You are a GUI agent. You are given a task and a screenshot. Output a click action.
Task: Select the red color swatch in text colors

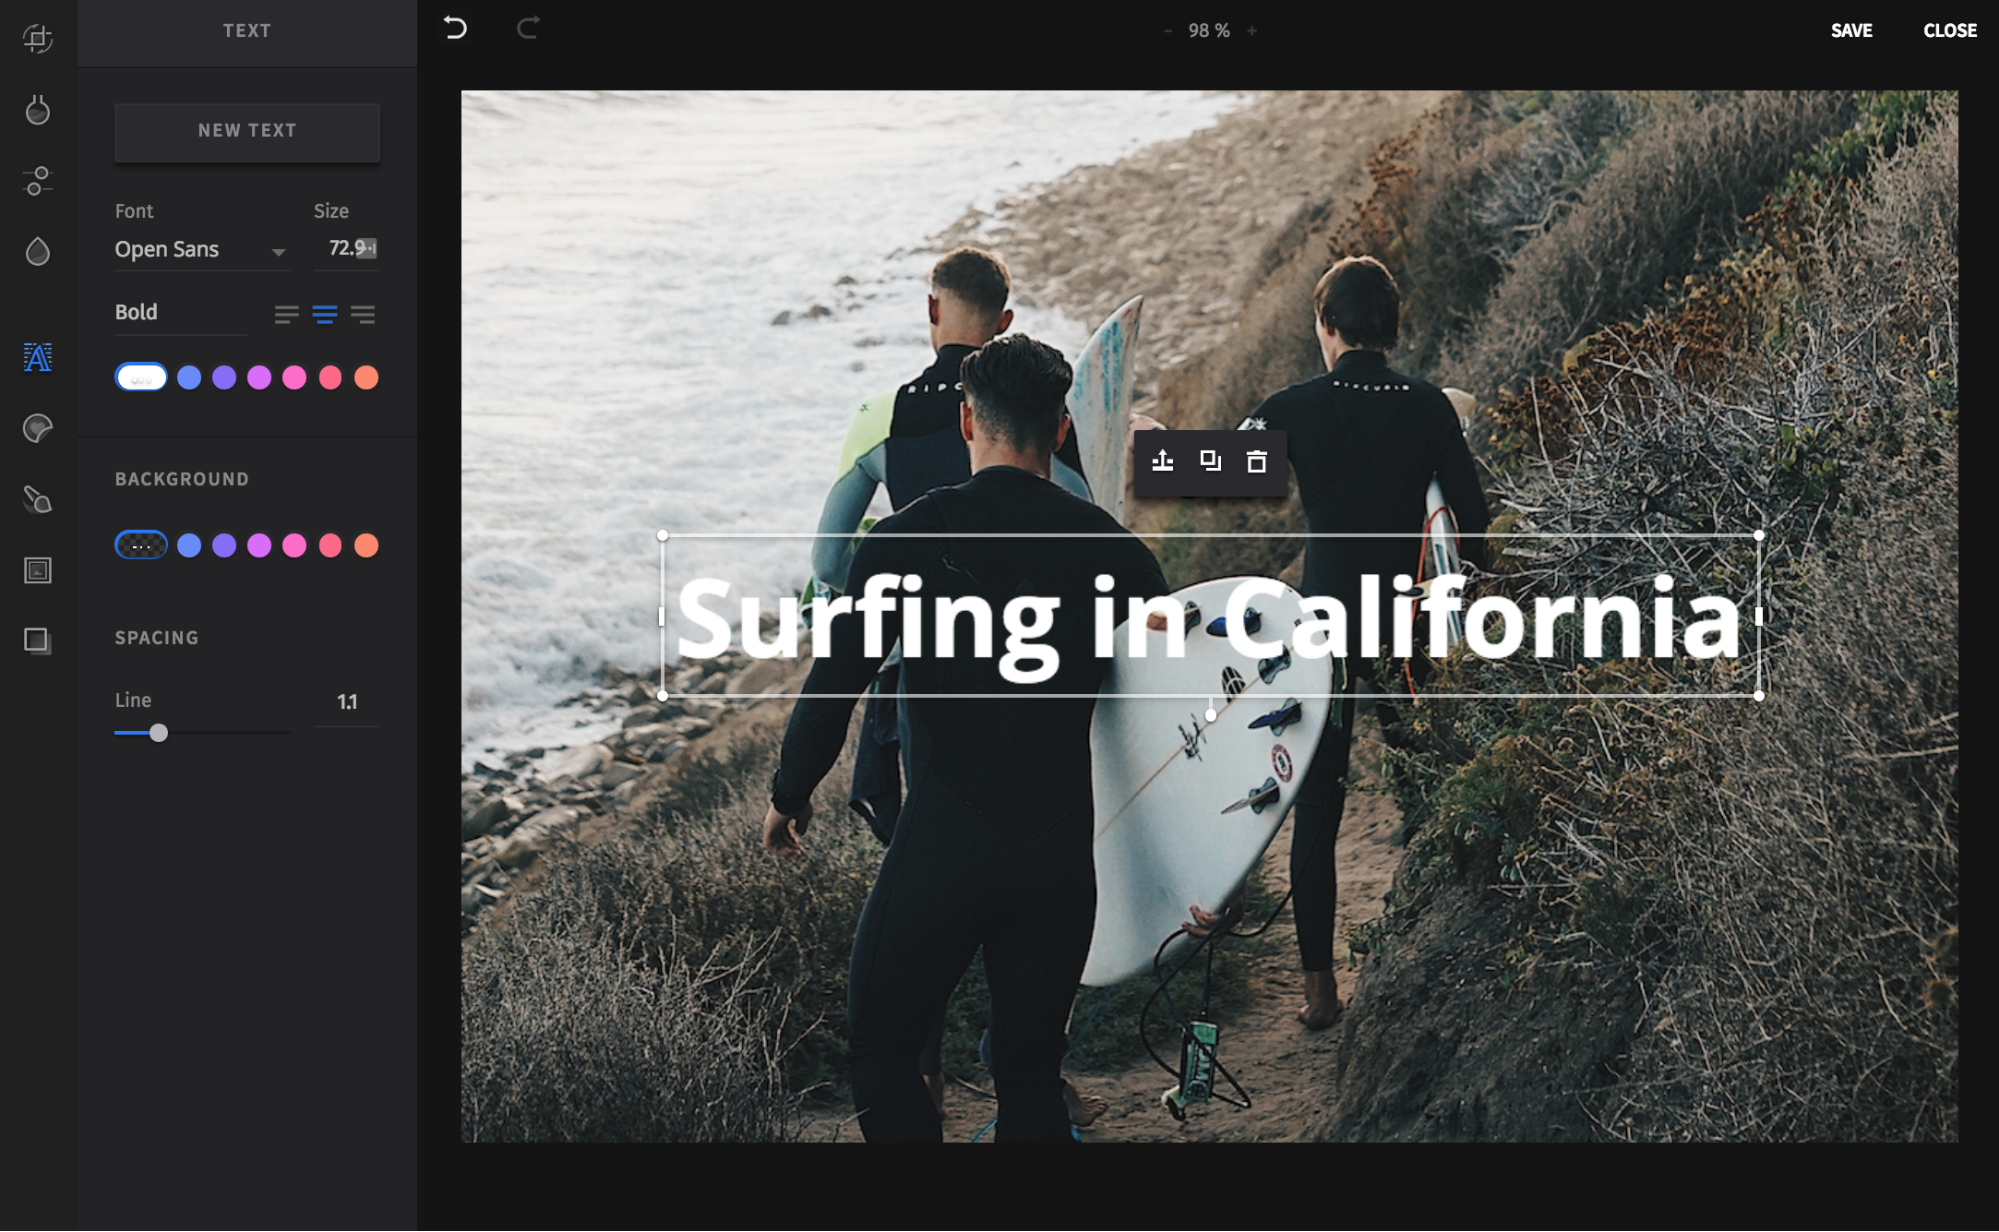pos(331,377)
